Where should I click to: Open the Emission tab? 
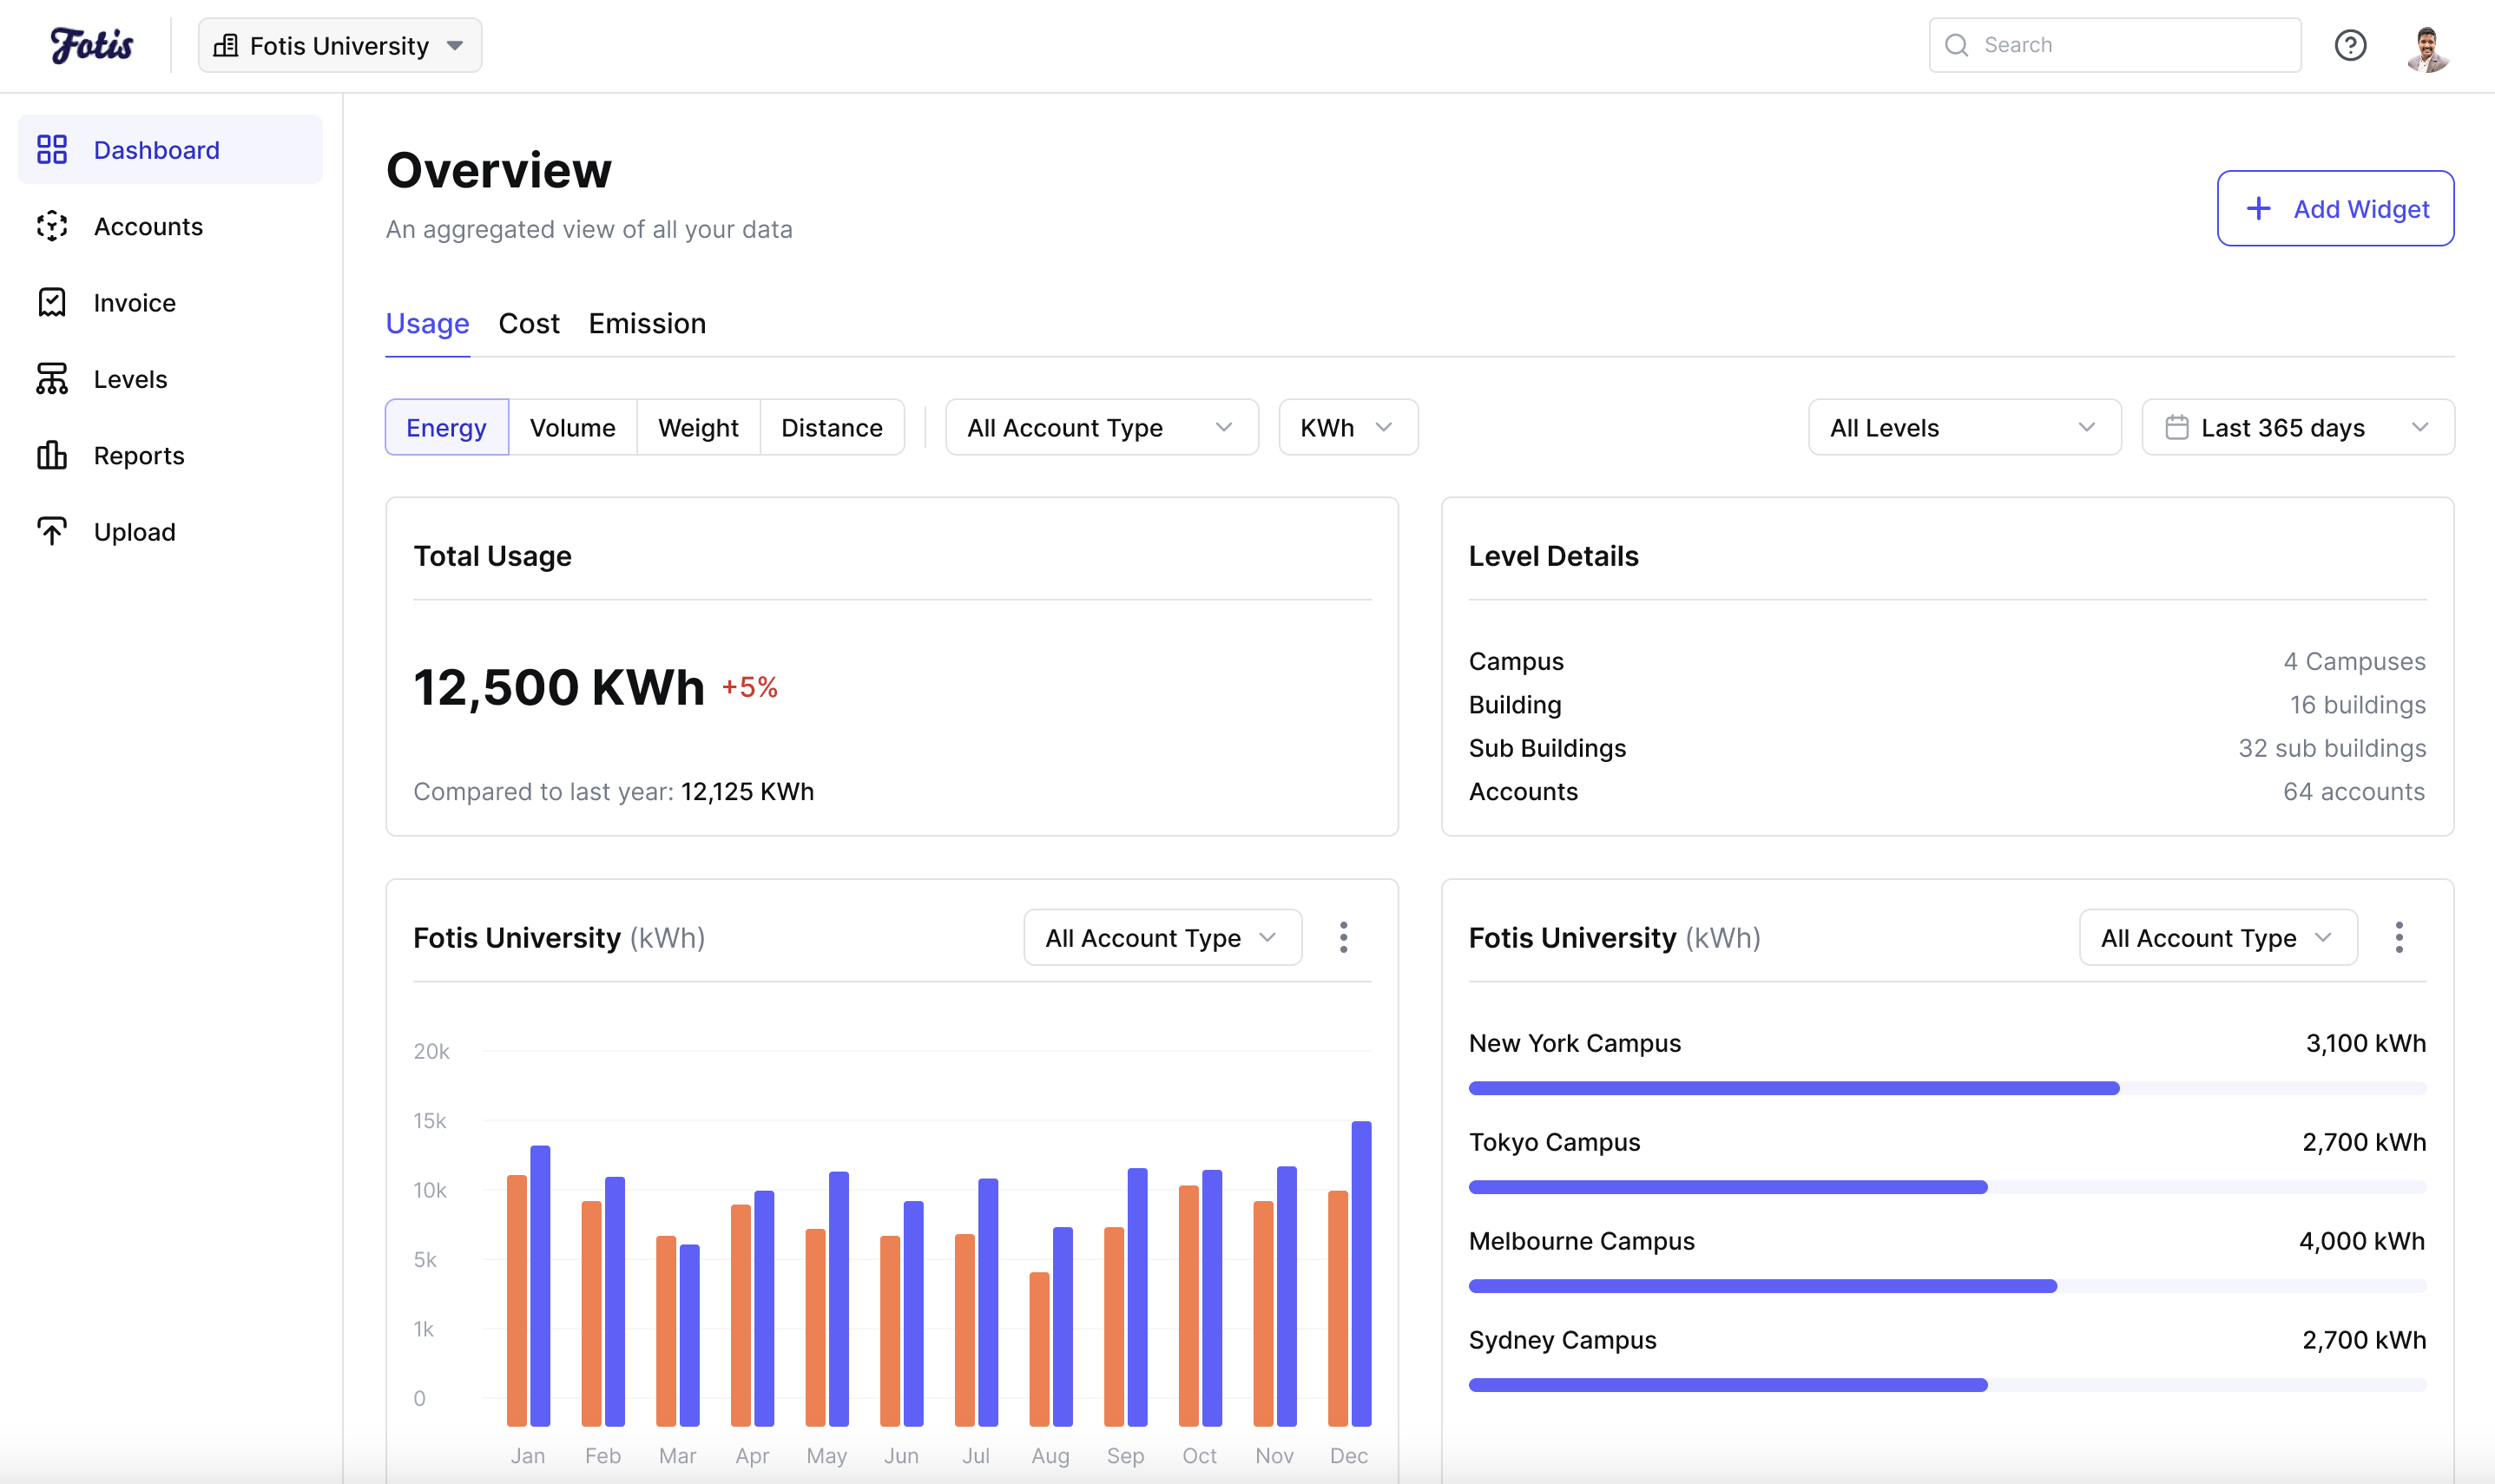pyautogui.click(x=646, y=323)
